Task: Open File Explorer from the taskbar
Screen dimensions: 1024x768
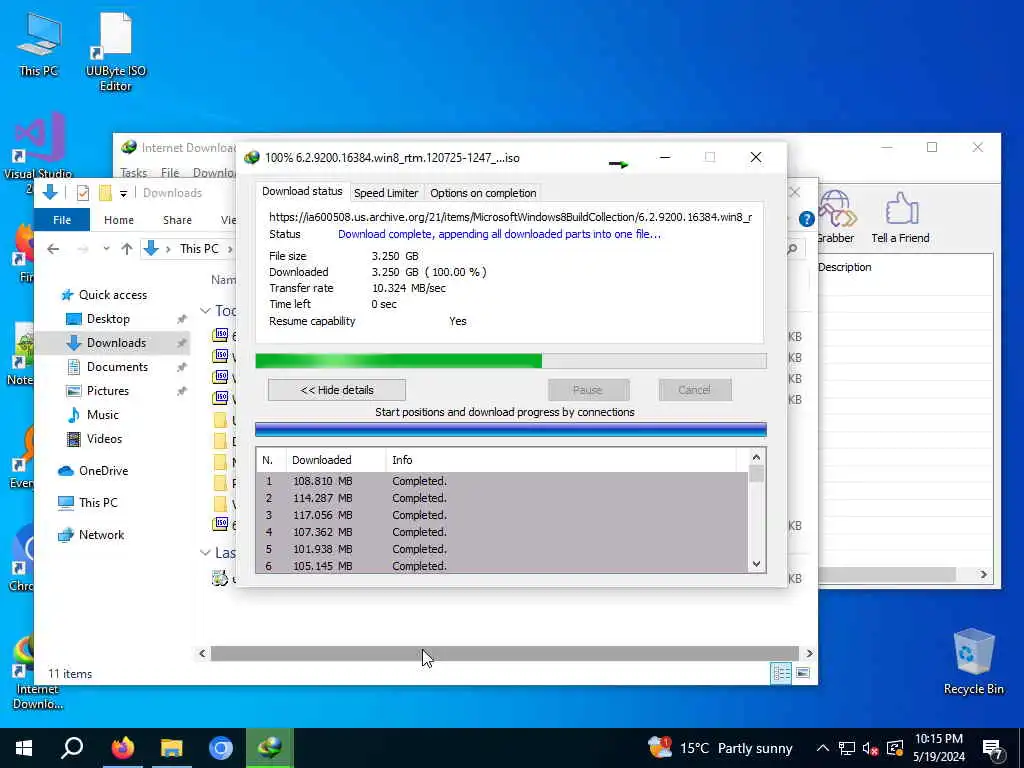Action: point(172,748)
